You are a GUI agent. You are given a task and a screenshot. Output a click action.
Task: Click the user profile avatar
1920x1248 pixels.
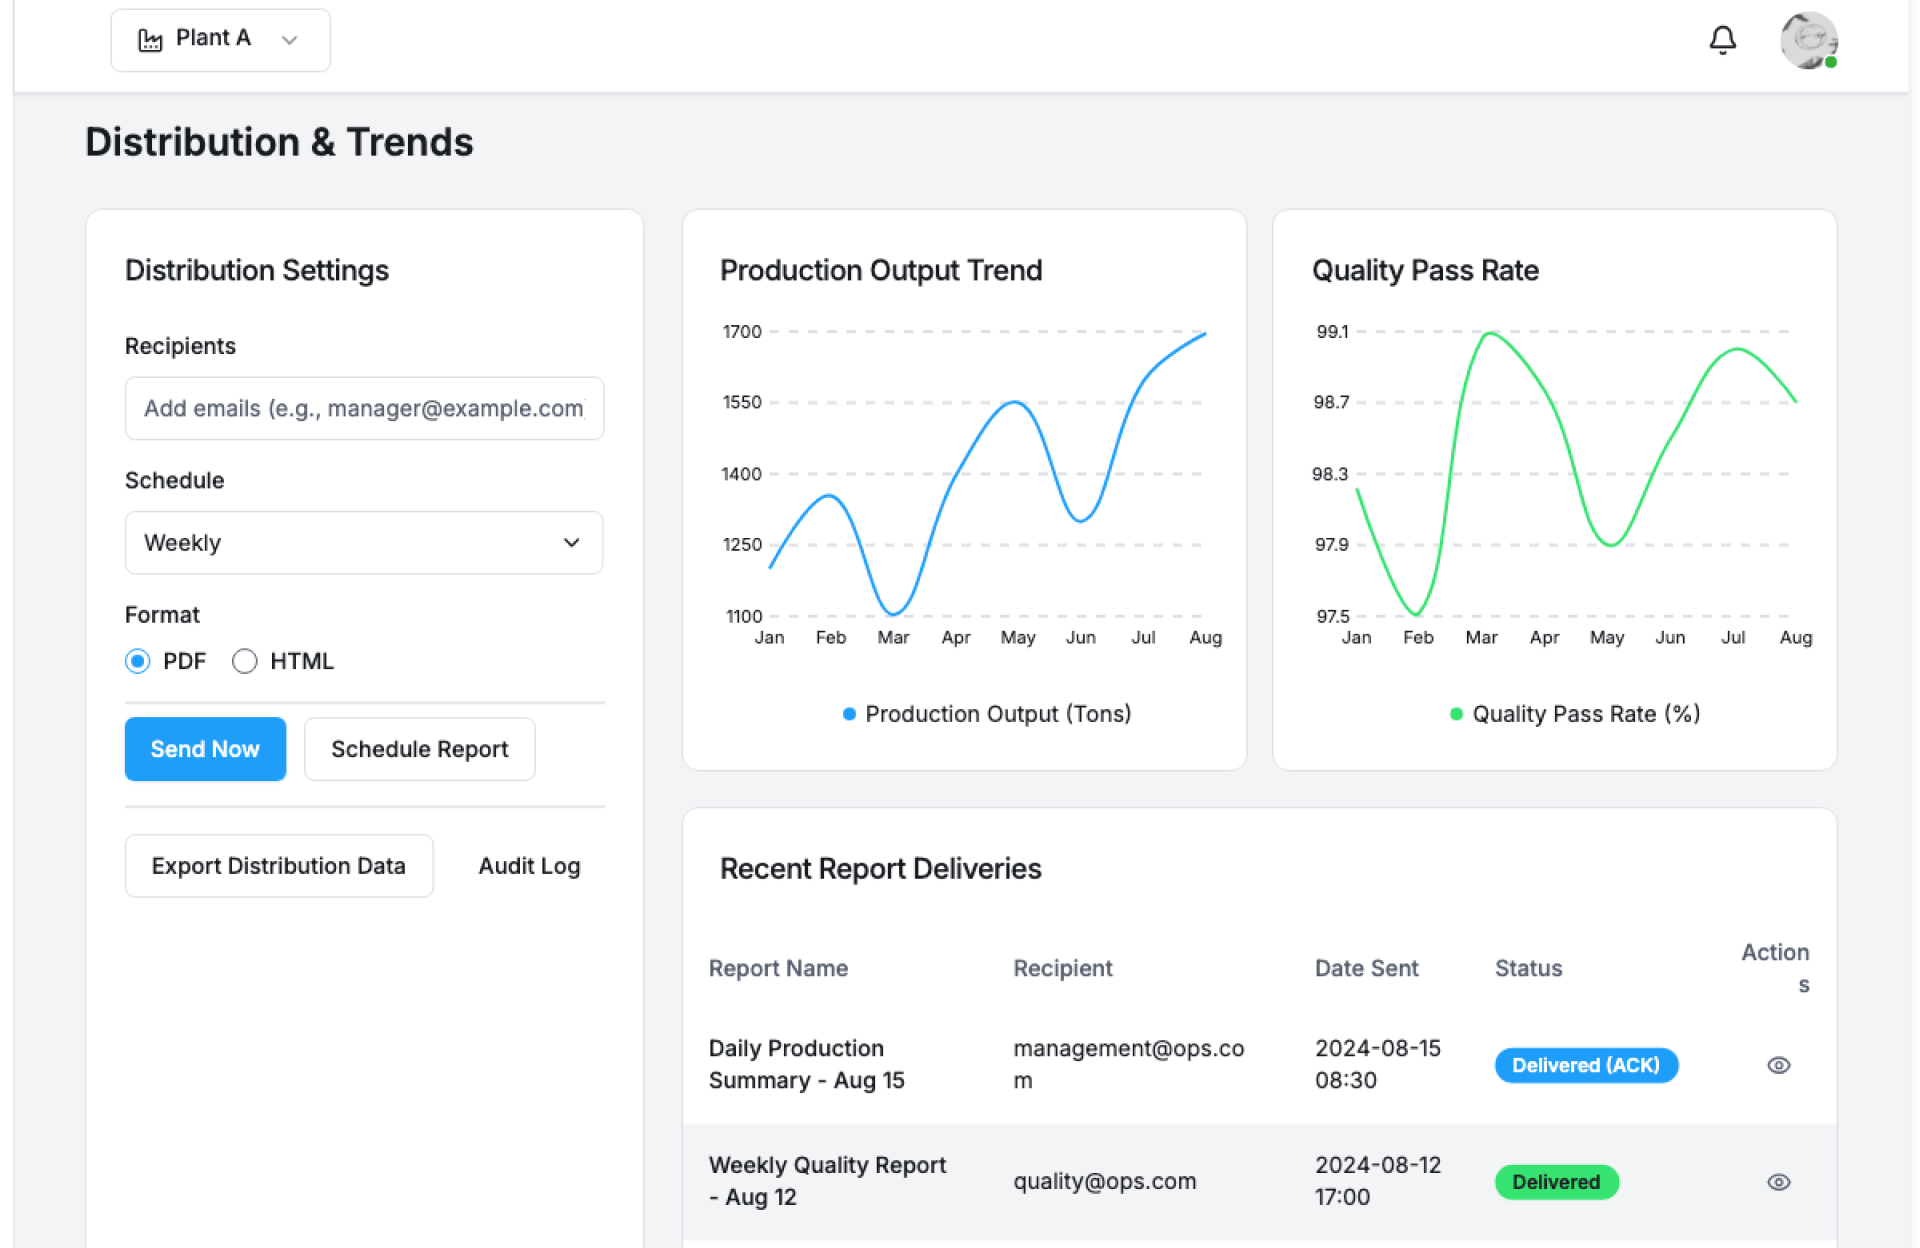1808,40
